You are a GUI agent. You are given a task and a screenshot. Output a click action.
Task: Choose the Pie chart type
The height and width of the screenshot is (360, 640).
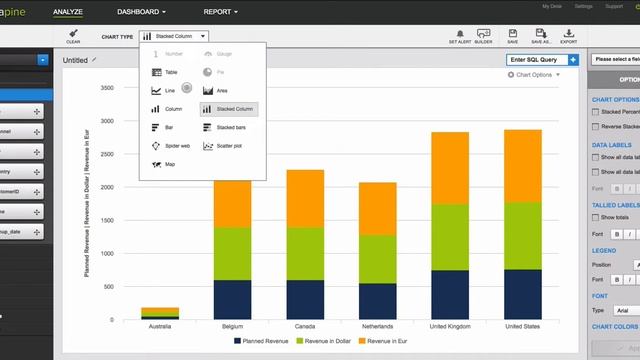tap(213, 72)
